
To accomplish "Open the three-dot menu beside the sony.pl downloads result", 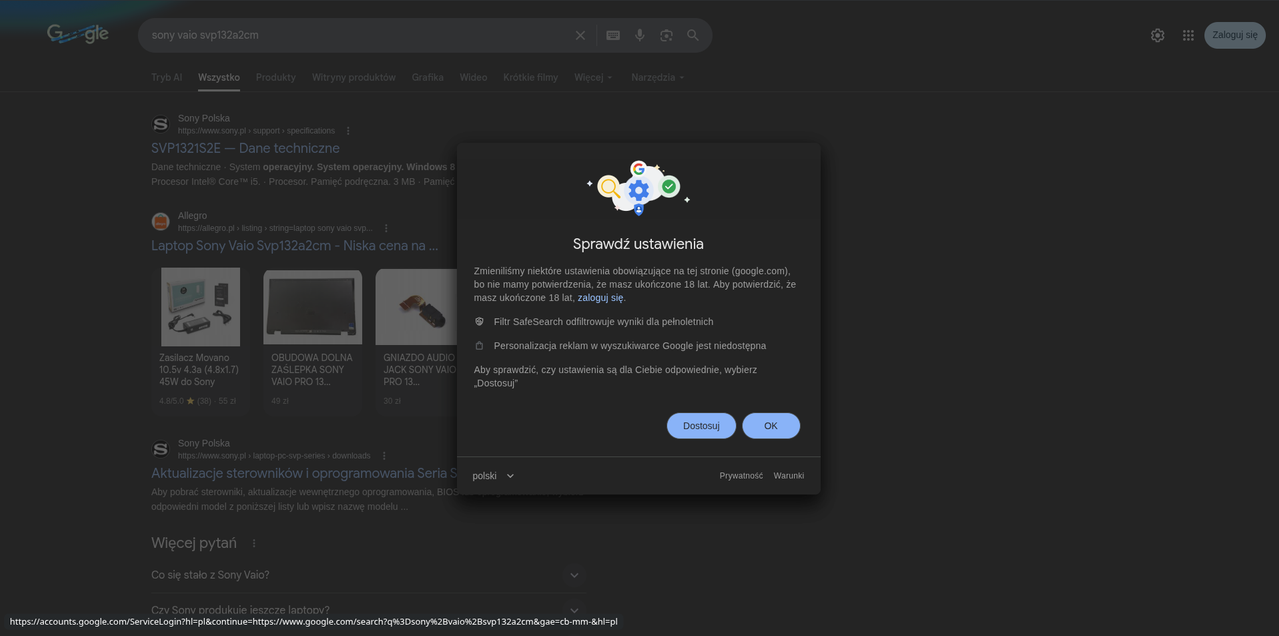I will tap(384, 456).
